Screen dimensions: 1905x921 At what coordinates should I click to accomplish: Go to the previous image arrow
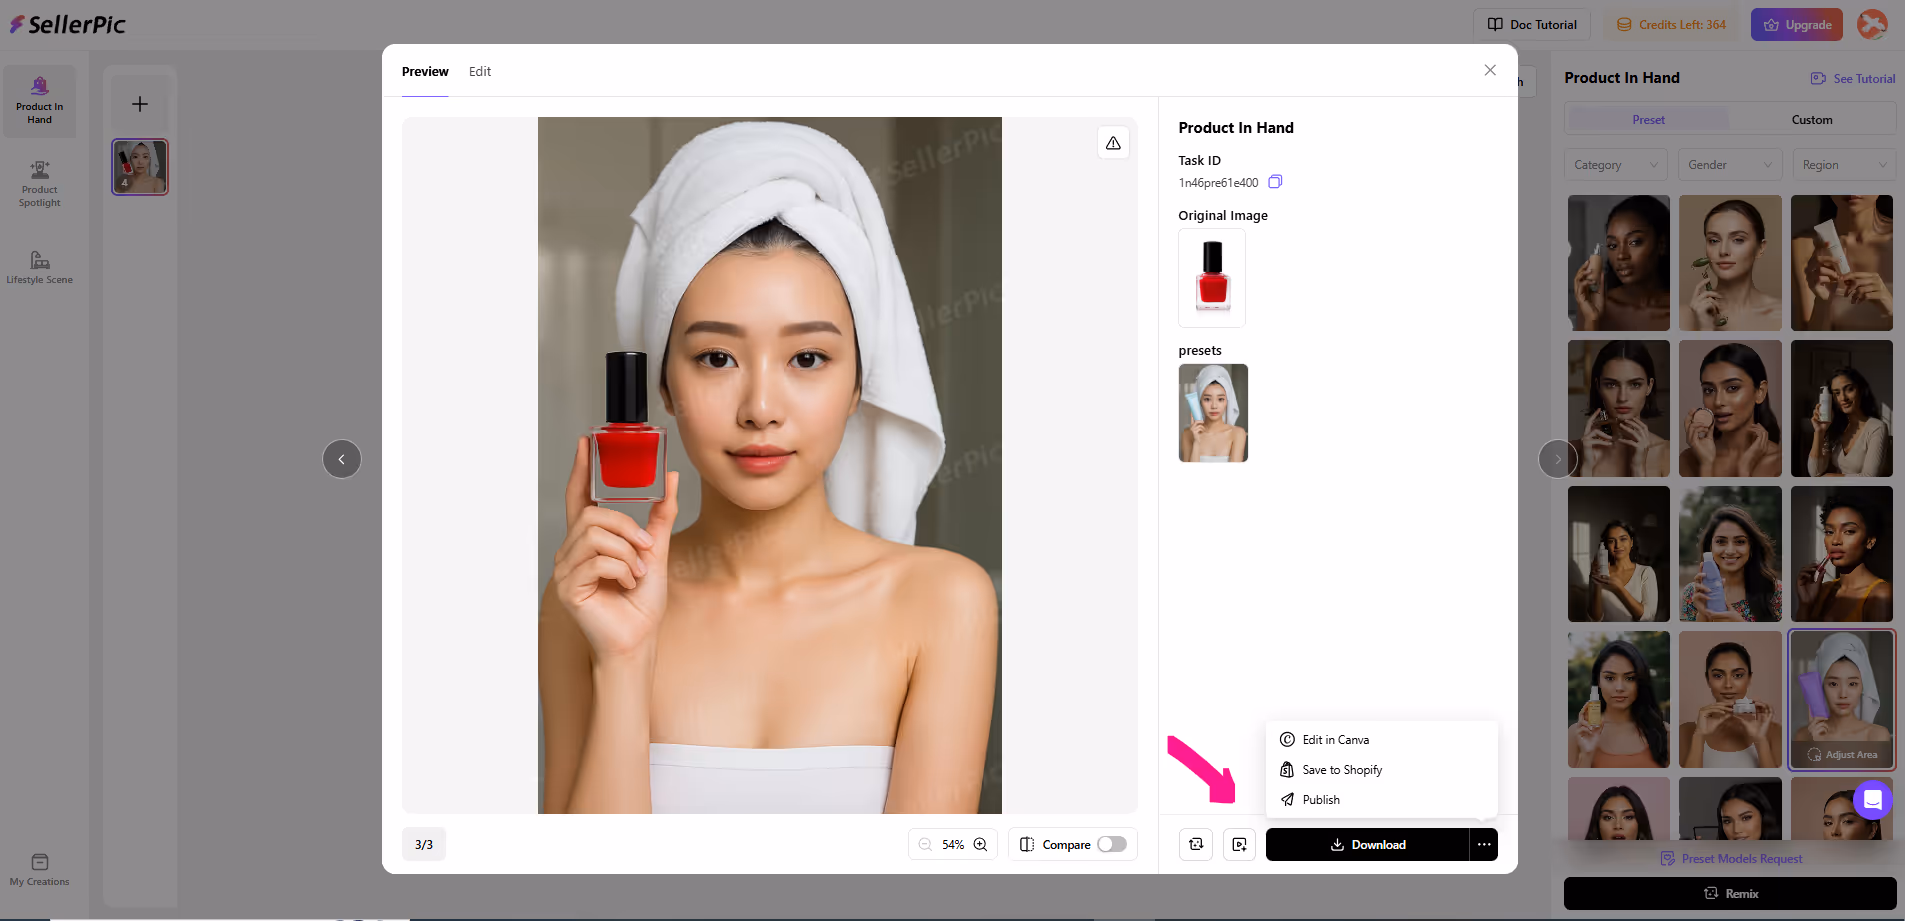tap(342, 459)
